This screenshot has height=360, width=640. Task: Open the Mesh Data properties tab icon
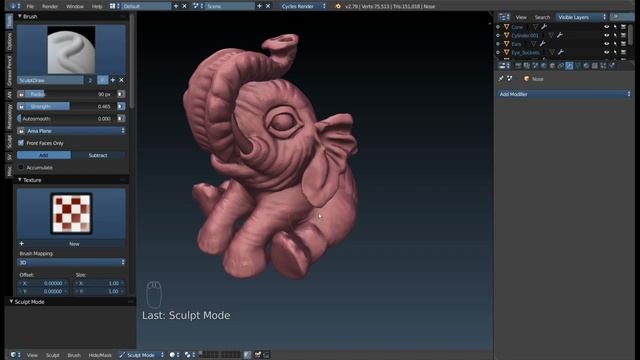[x=578, y=66]
